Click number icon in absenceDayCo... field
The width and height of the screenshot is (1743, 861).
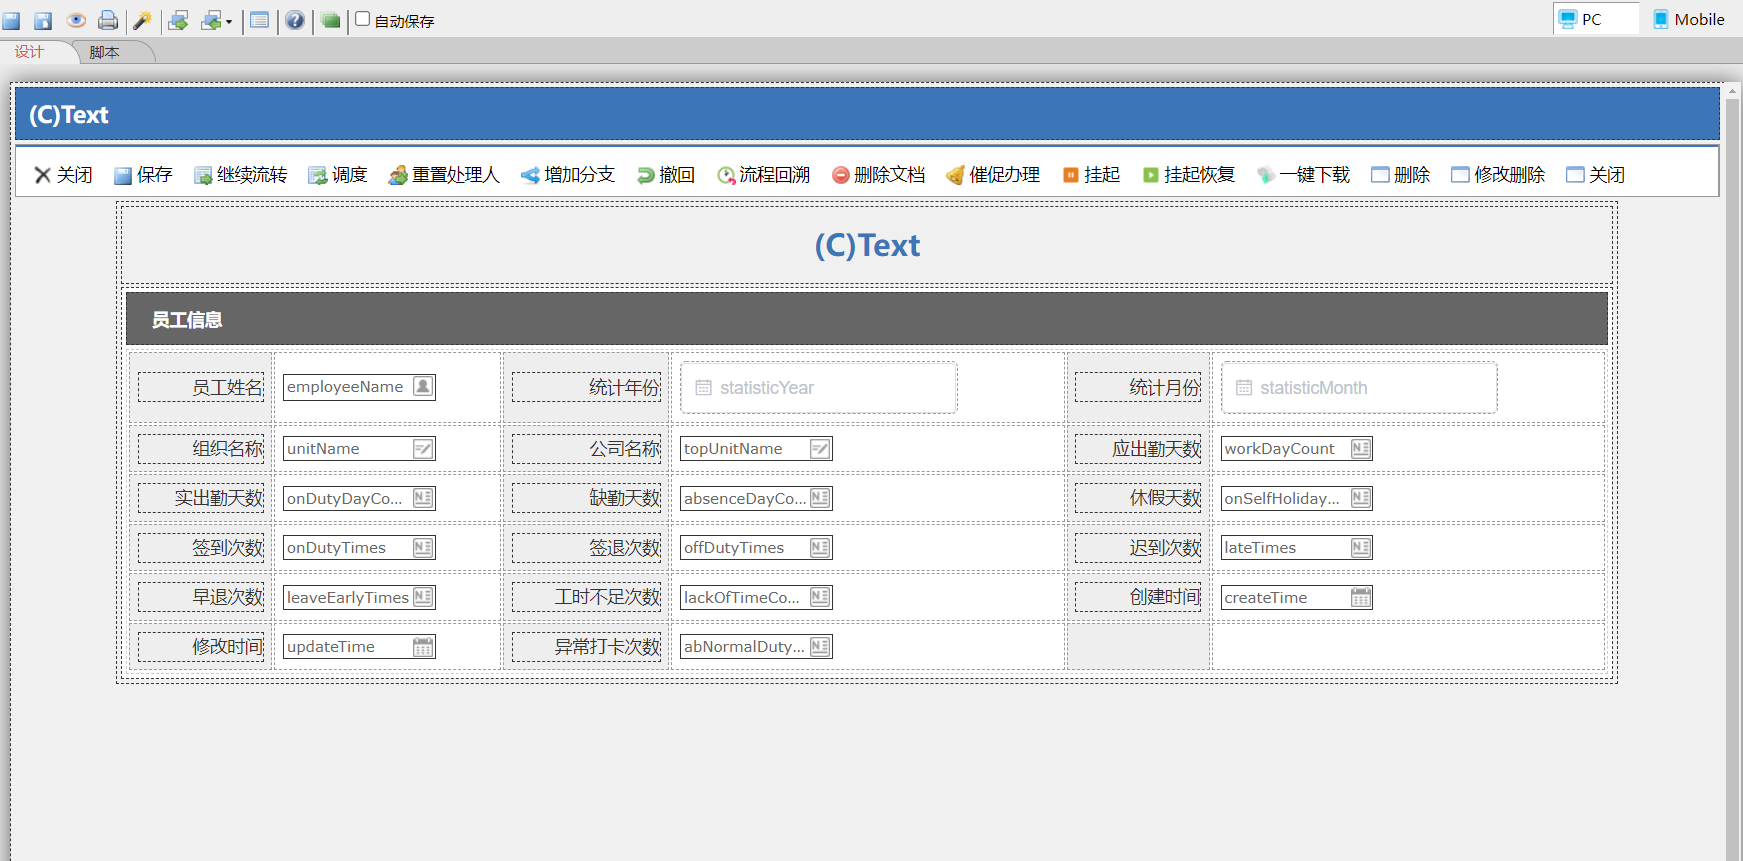821,498
